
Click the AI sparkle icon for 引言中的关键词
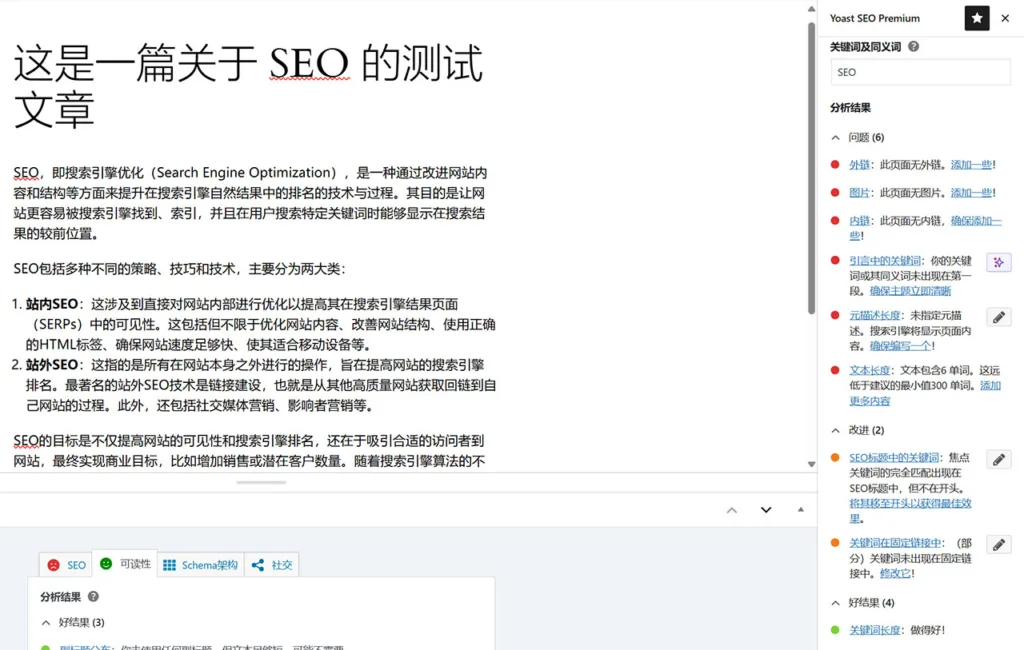point(998,262)
